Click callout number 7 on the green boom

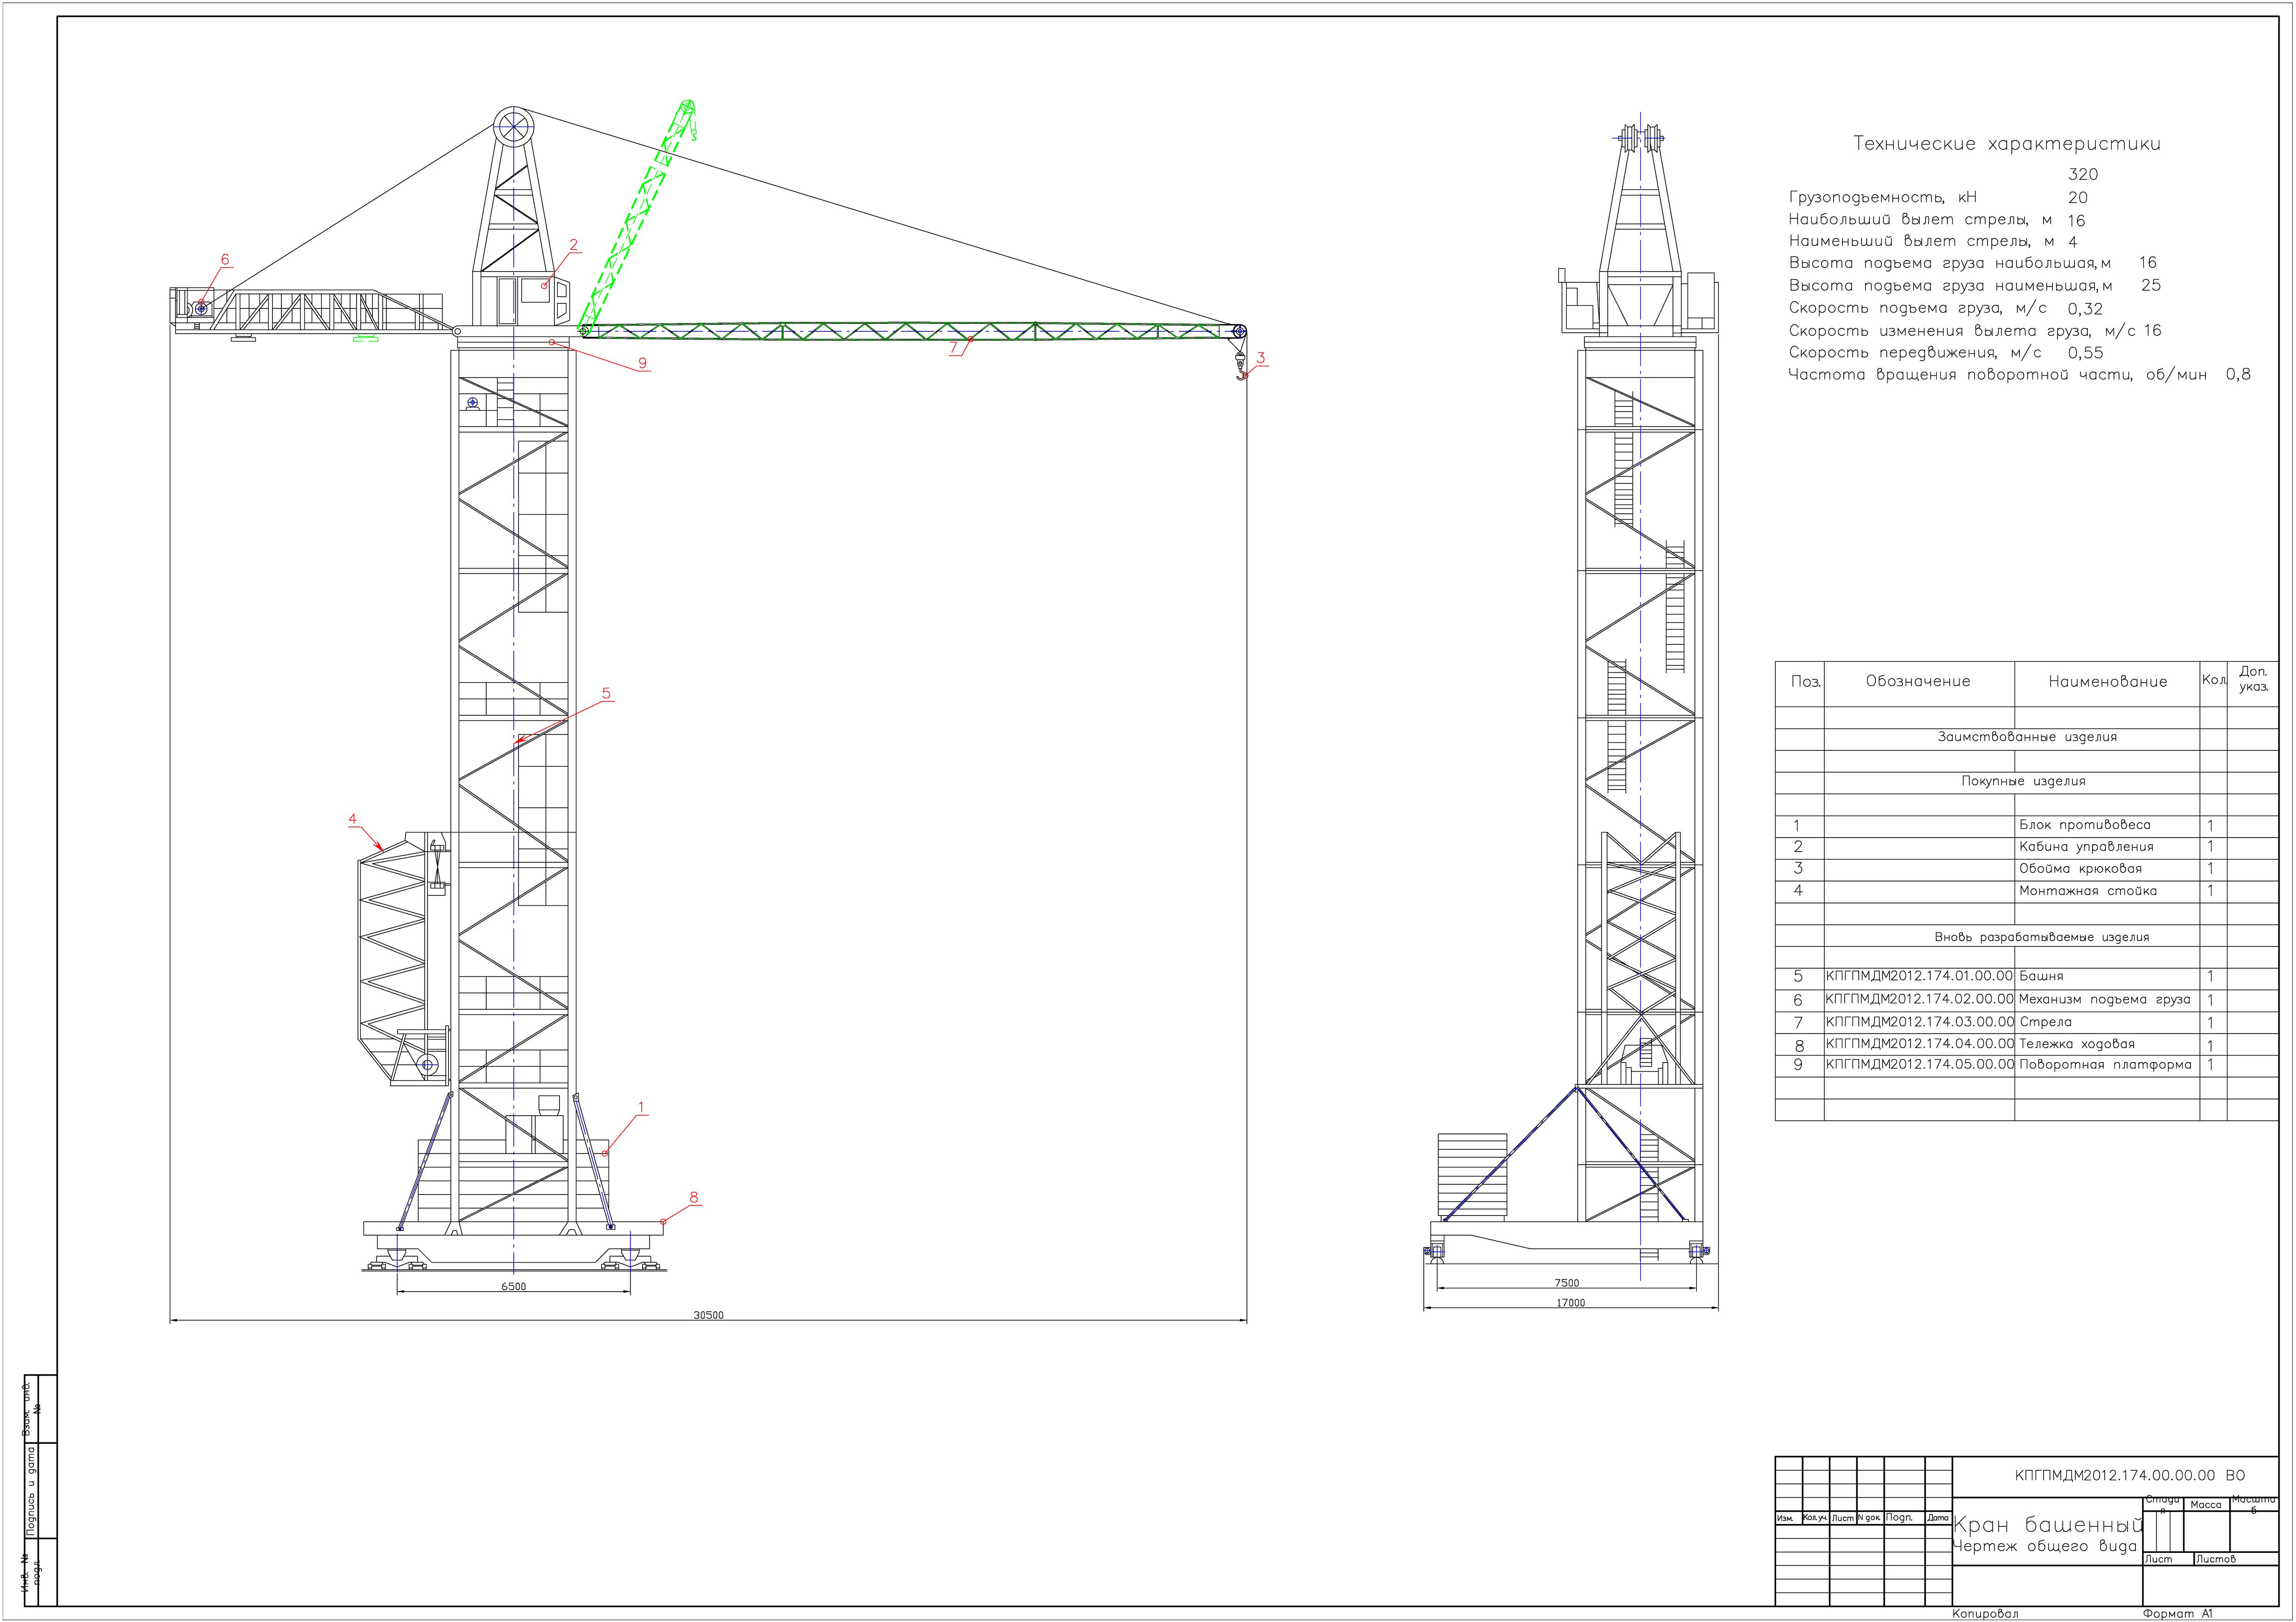(x=954, y=348)
